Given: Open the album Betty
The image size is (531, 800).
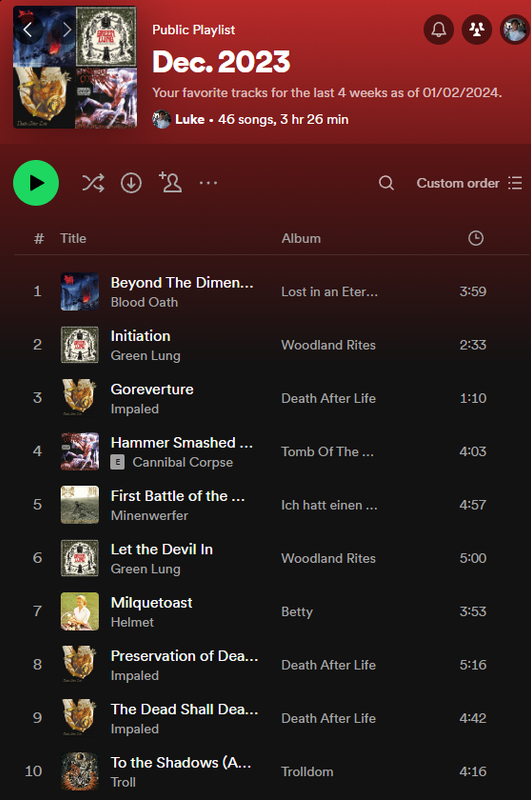Looking at the screenshot, I should click(x=296, y=612).
